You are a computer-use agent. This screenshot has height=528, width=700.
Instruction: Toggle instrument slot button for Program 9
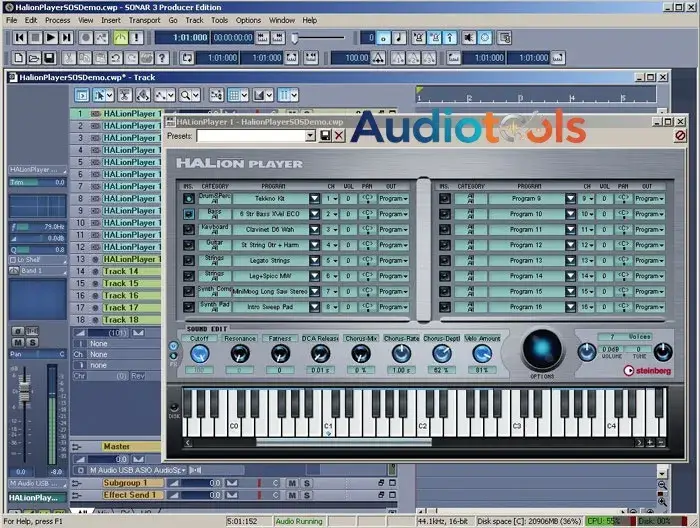point(445,199)
